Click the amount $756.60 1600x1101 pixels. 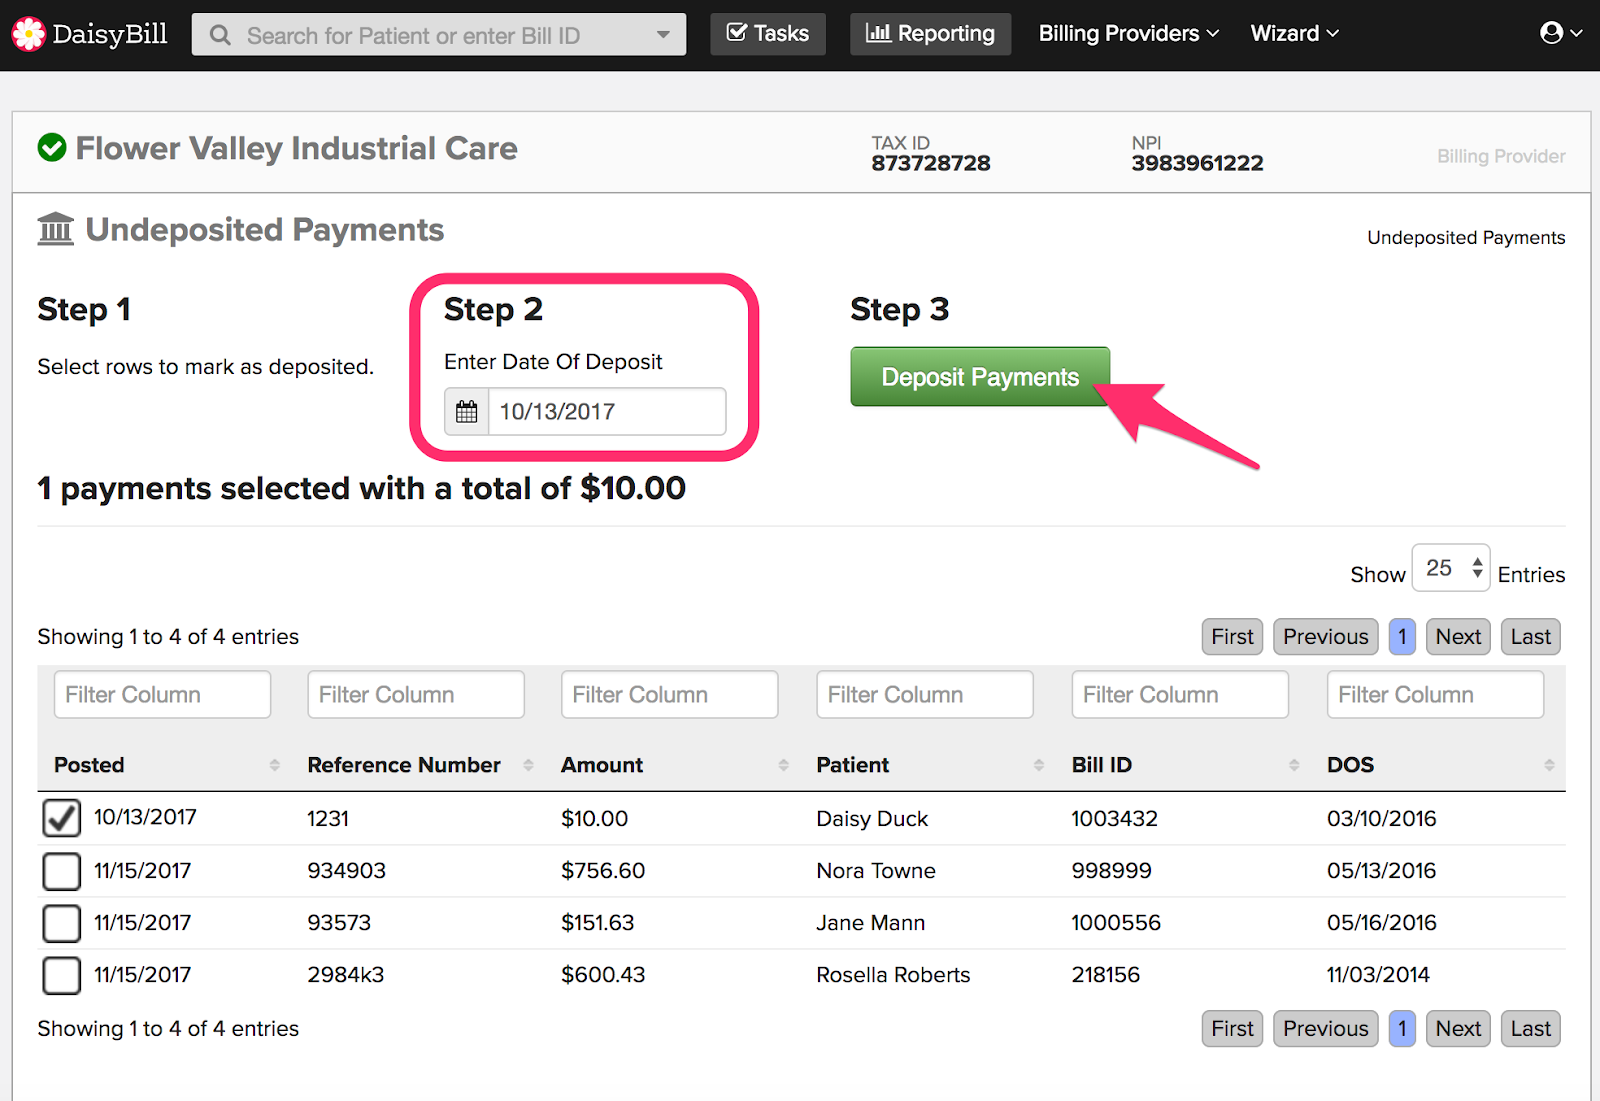[x=603, y=871]
